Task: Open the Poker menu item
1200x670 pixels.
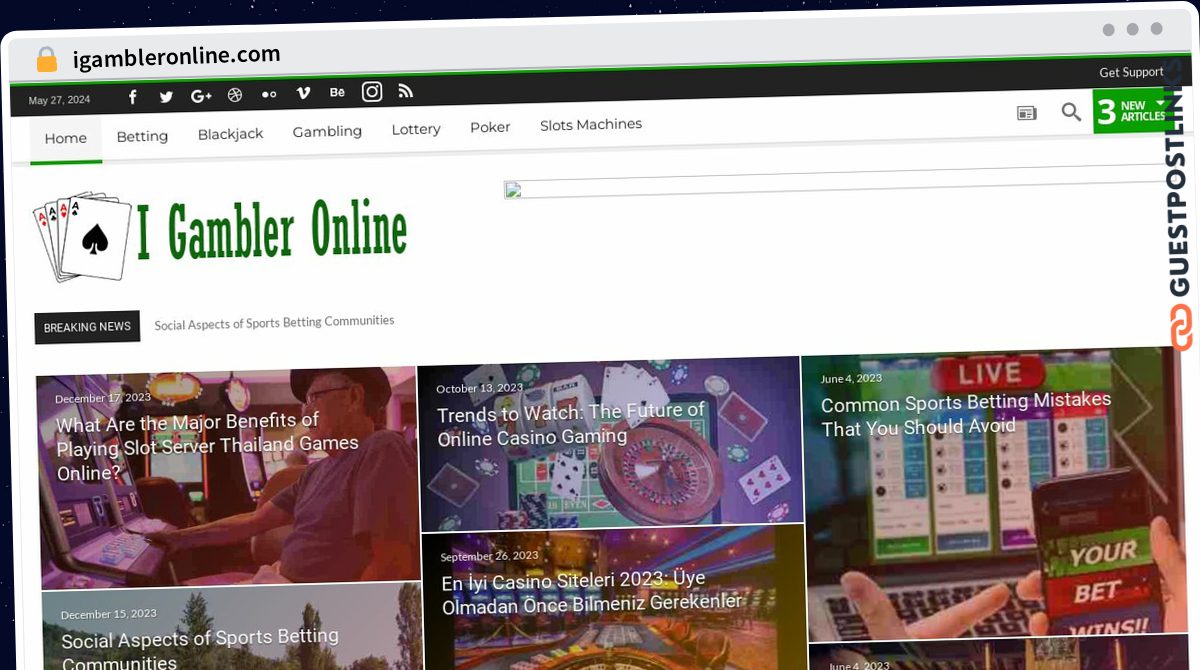Action: 490,127
